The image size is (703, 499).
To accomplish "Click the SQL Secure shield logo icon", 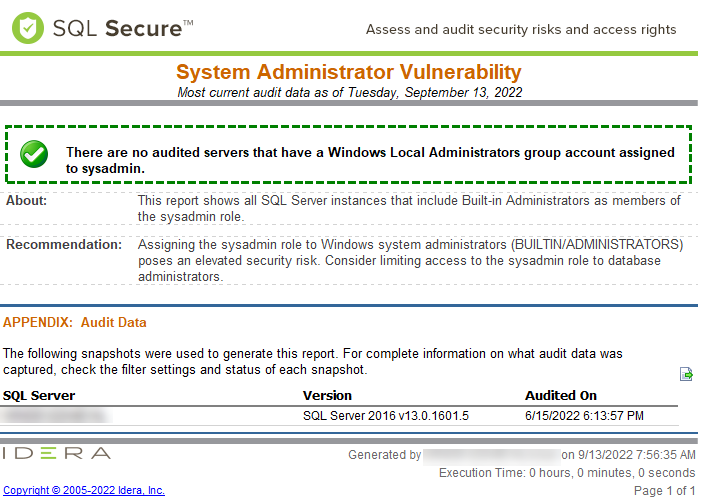I will [28, 28].
